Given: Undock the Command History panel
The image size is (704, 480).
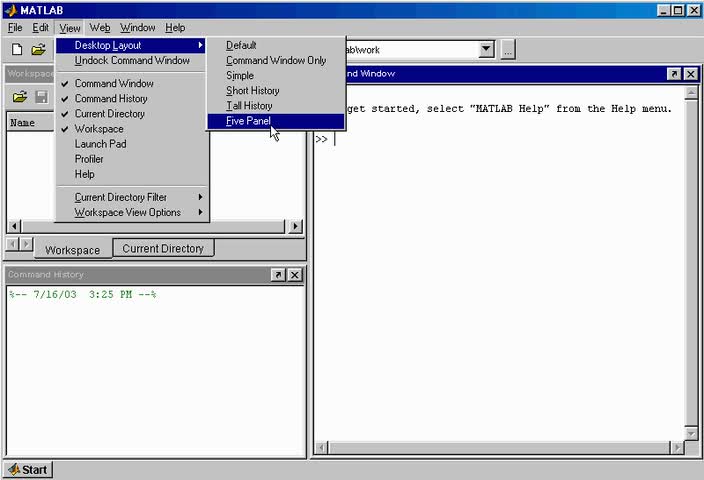Looking at the screenshot, I should (x=278, y=275).
